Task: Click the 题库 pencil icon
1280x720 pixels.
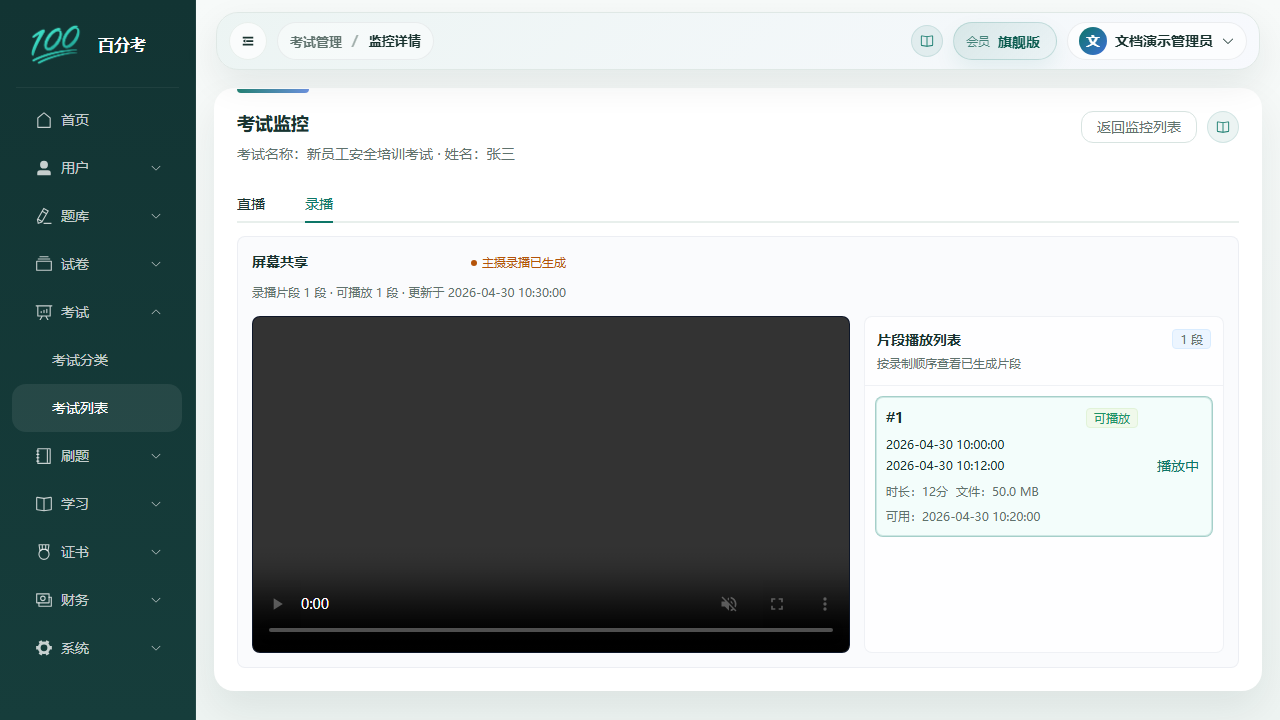Action: 44,216
